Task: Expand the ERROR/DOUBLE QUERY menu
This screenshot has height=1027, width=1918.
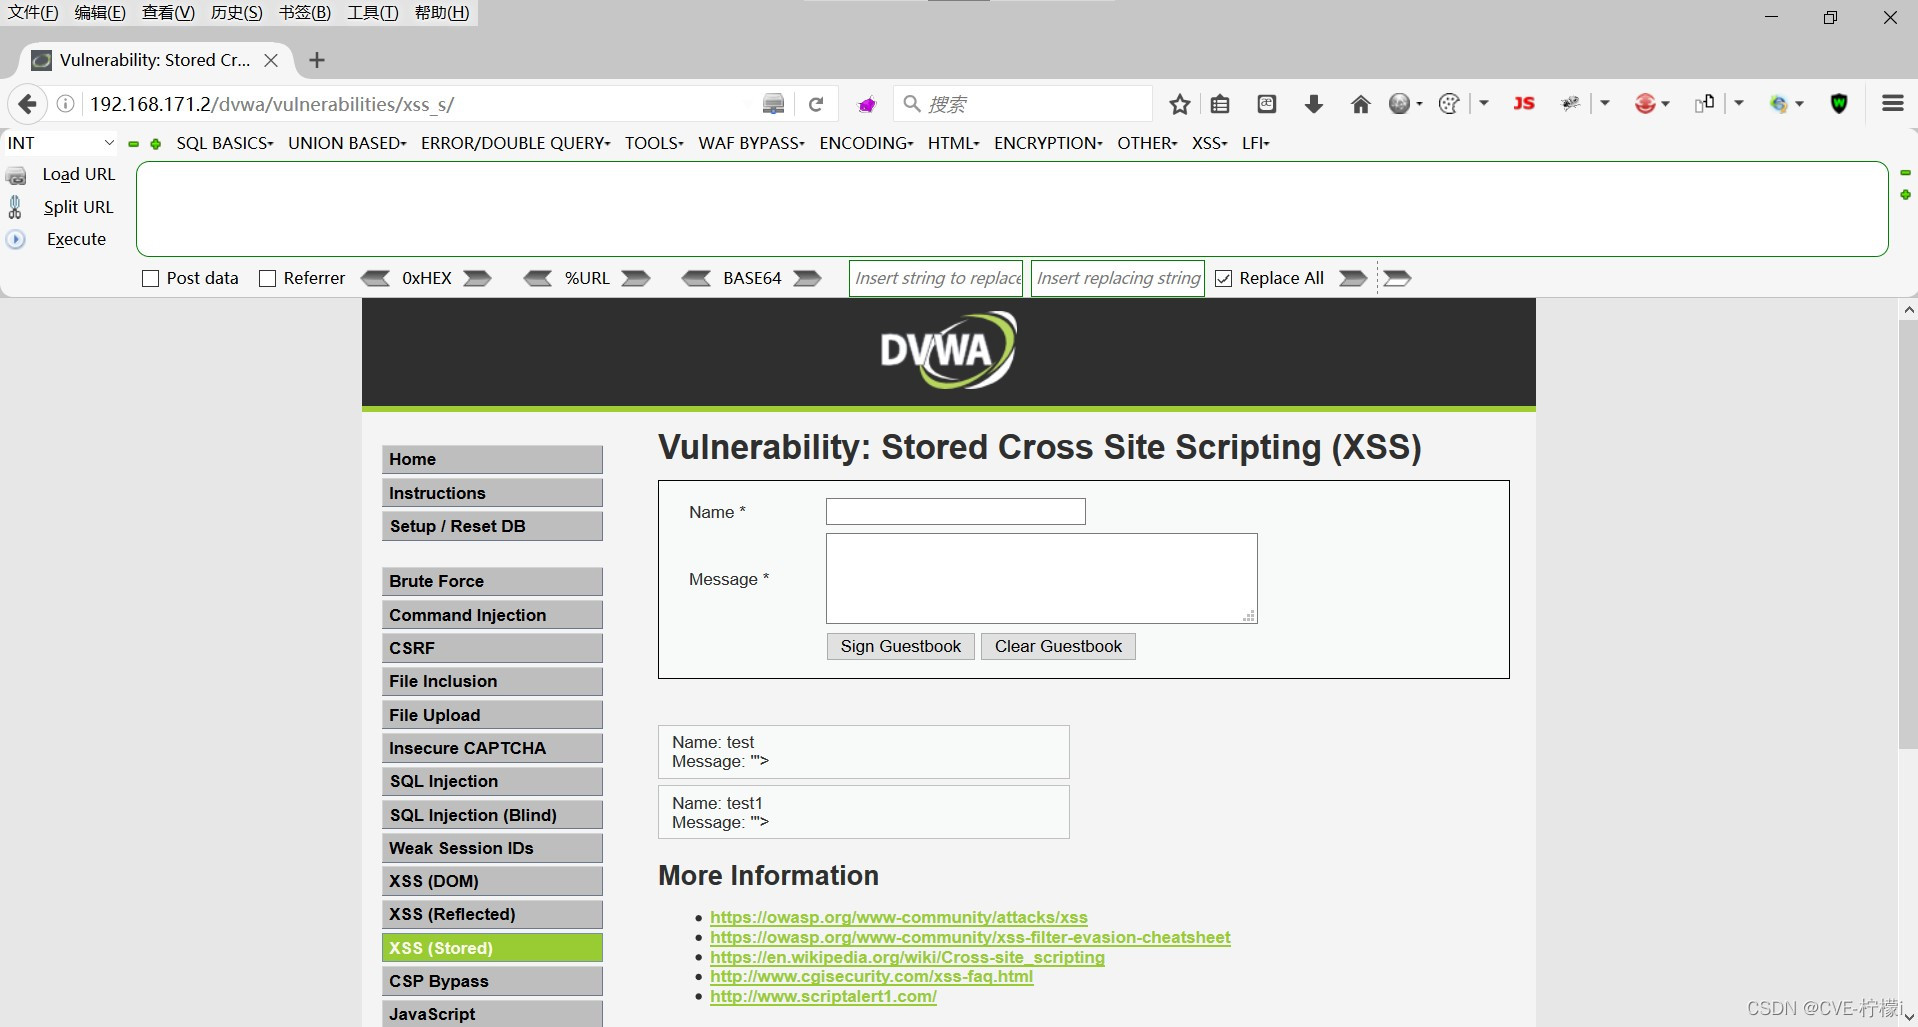Action: tap(515, 143)
